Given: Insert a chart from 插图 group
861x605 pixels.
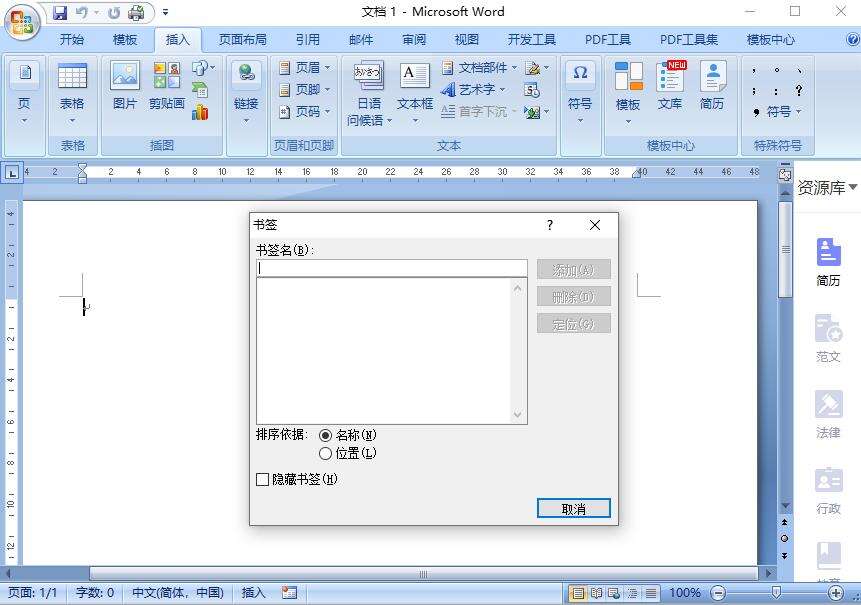Looking at the screenshot, I should click(x=200, y=112).
